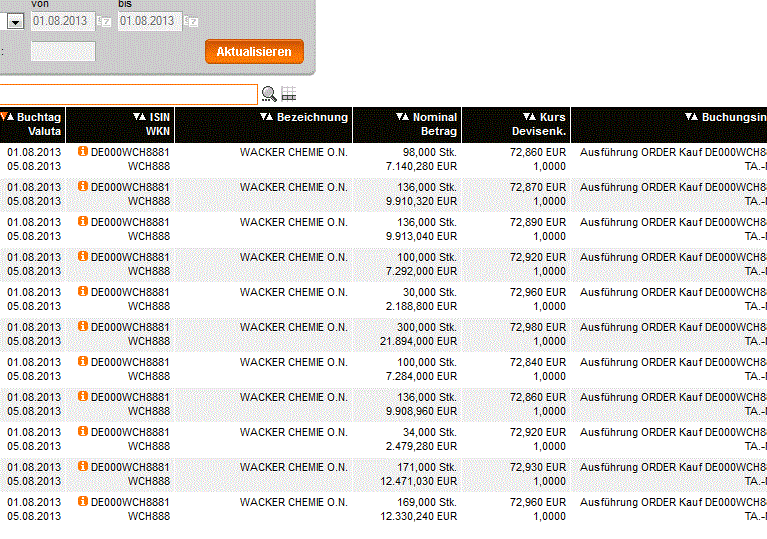Viewport: 767px width, 539px height.
Task: Info icon for 72,870 EUR row
Action: pos(83,186)
